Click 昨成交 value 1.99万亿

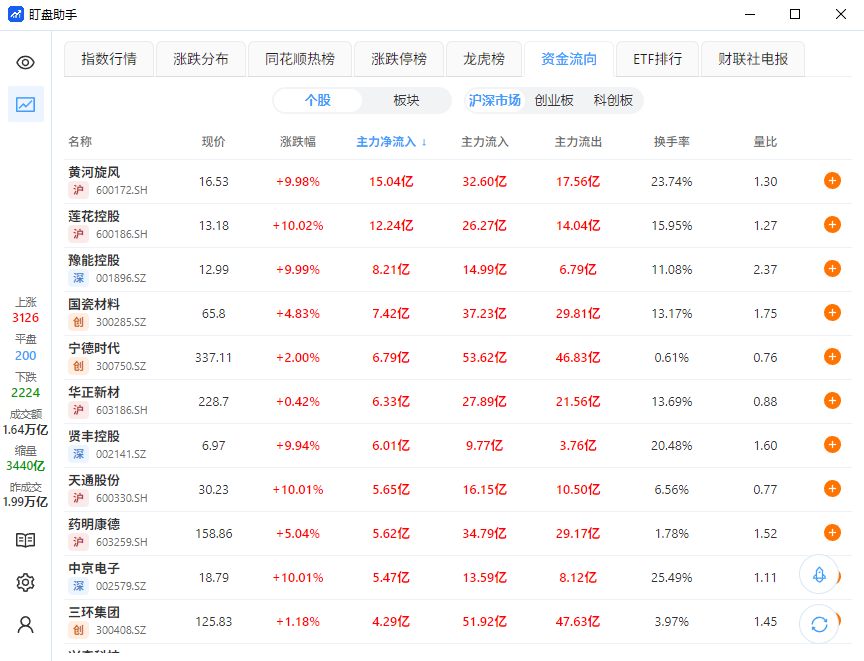25,502
